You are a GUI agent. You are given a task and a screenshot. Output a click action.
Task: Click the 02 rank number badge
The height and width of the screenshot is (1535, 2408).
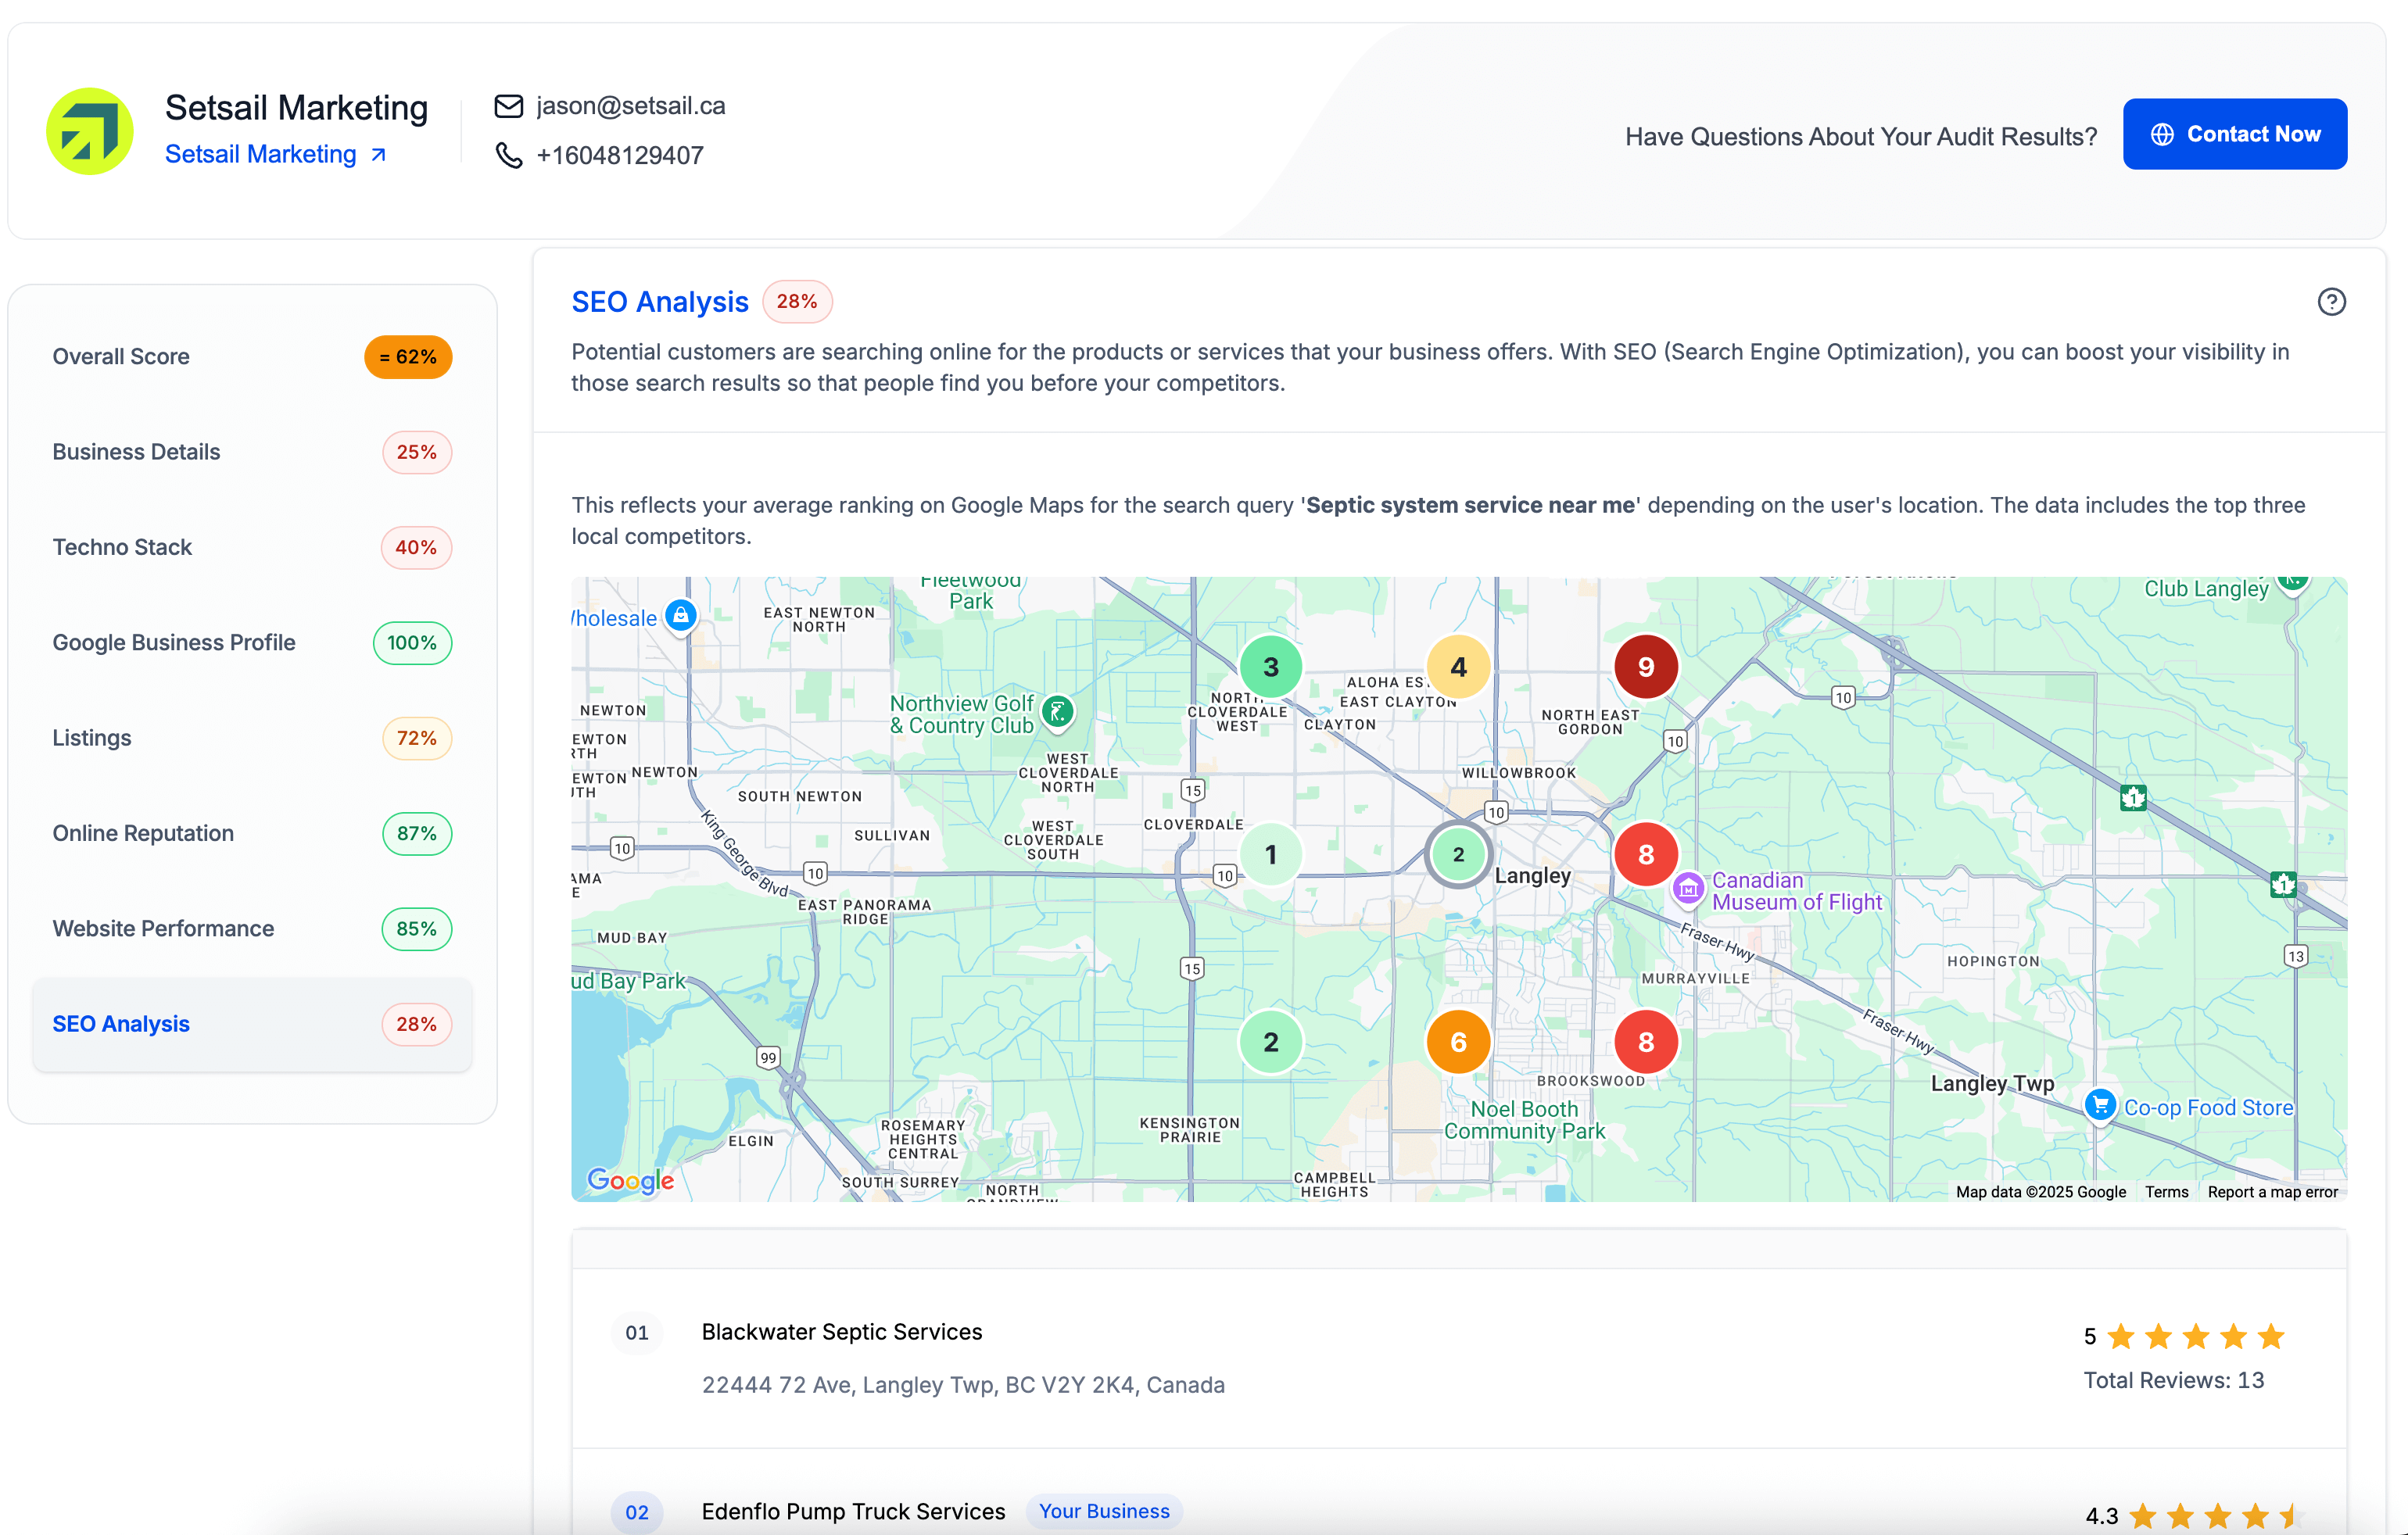pyautogui.click(x=637, y=1512)
